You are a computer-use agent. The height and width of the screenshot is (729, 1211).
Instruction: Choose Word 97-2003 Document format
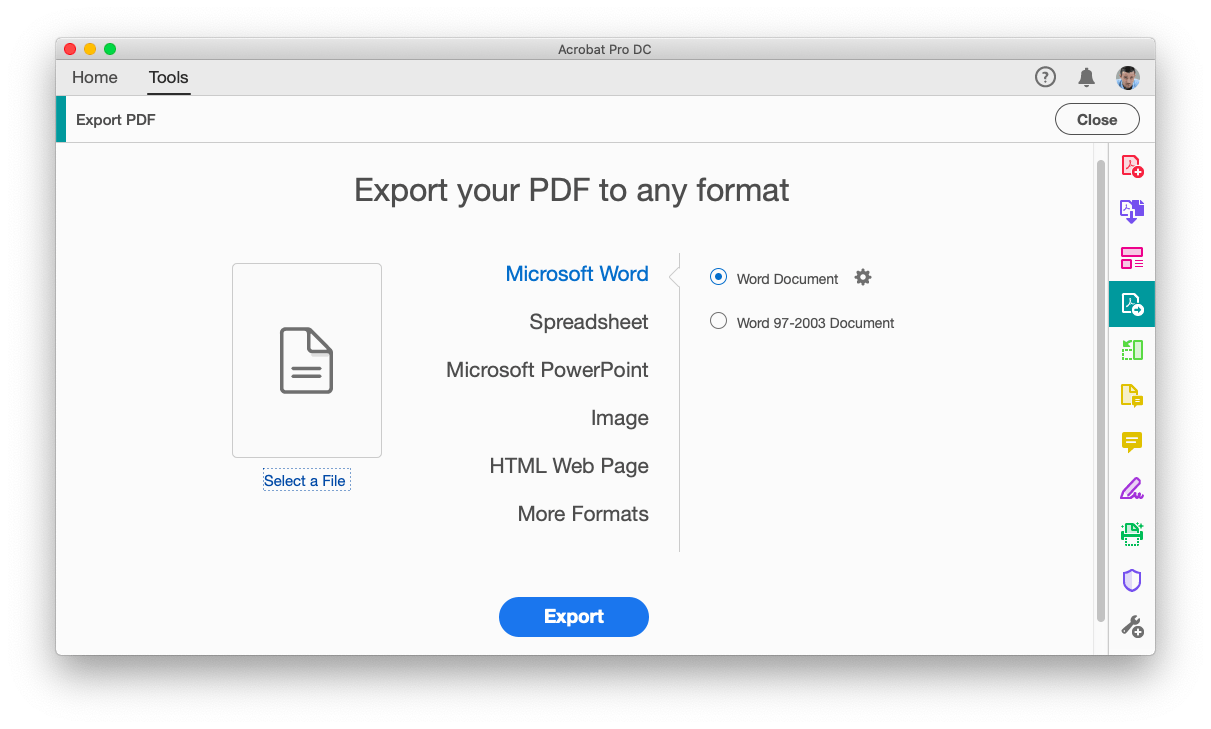point(718,321)
